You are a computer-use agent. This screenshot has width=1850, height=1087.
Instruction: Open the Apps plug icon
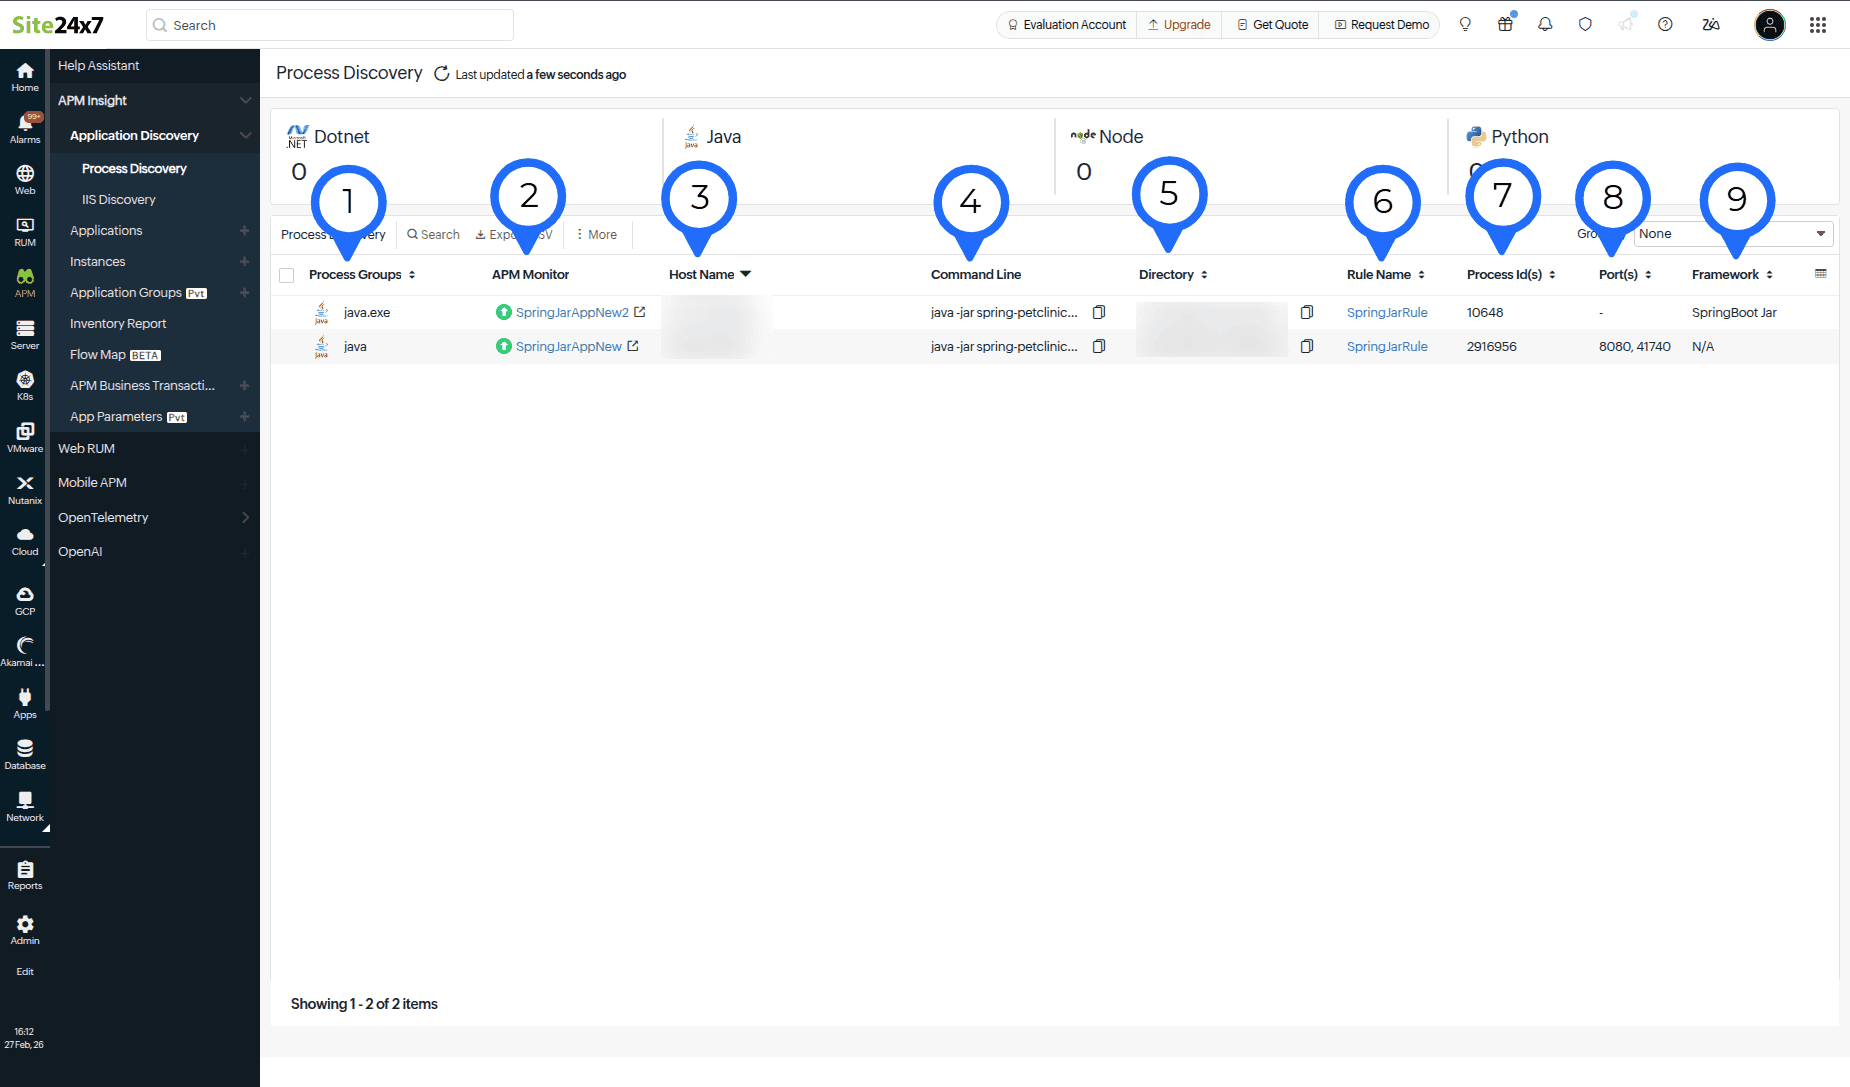(x=25, y=703)
